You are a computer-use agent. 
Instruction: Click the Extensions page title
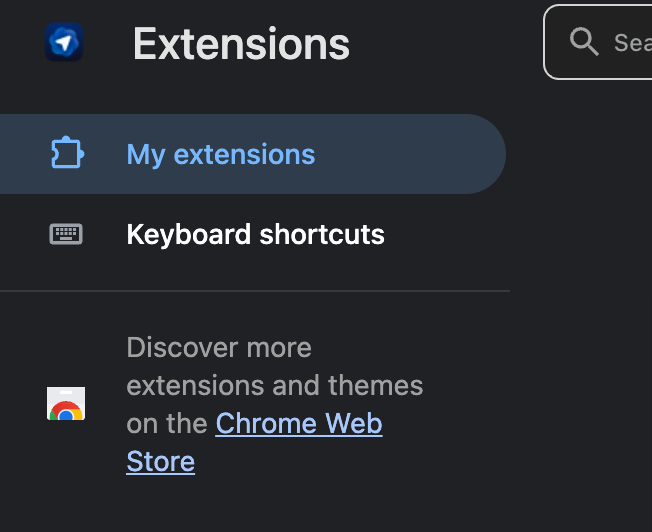point(241,44)
